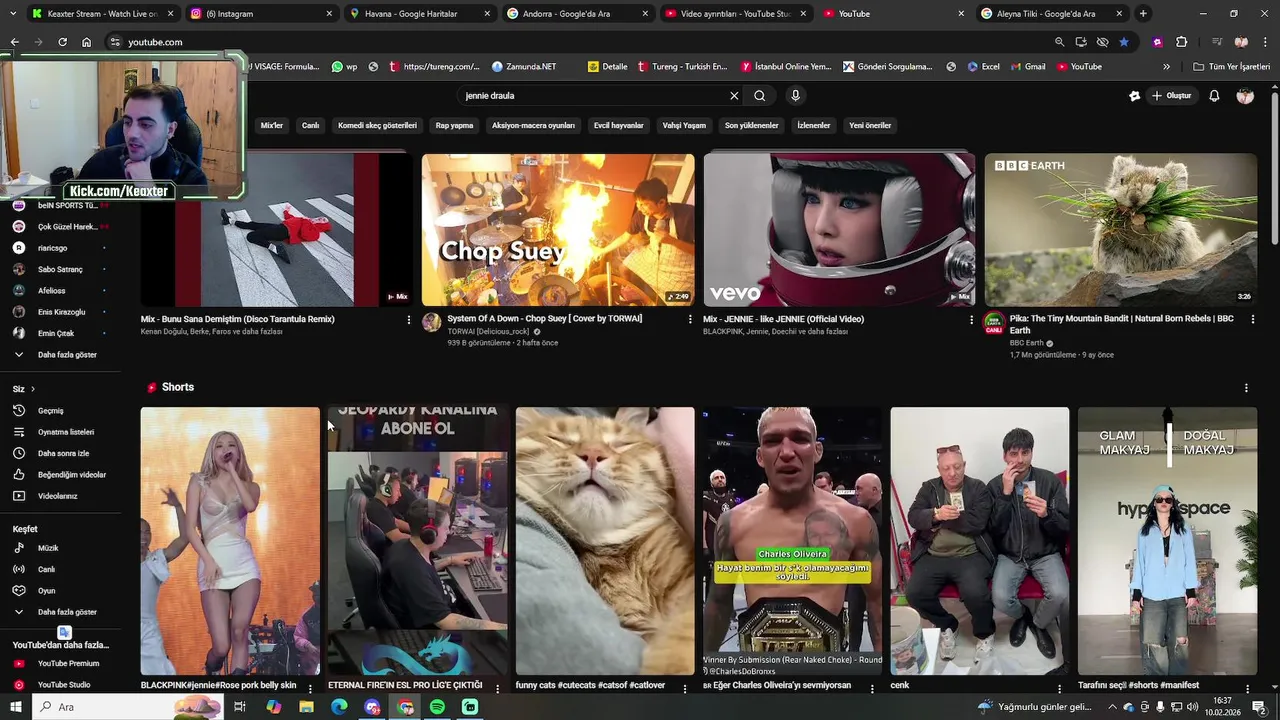Select Son yüklenenler filter chip
Viewport: 1280px width, 720px height.
pos(751,126)
